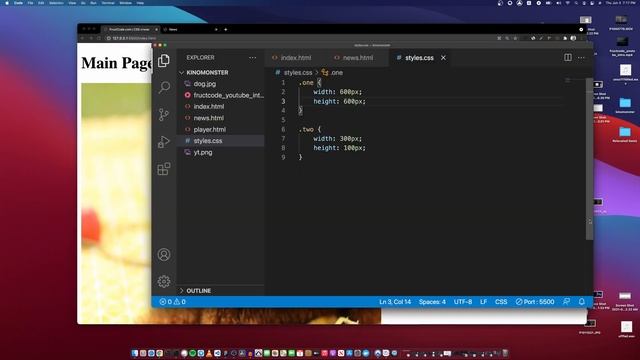
Task: Open a new tab in the browser
Action: pyautogui.click(x=226, y=29)
